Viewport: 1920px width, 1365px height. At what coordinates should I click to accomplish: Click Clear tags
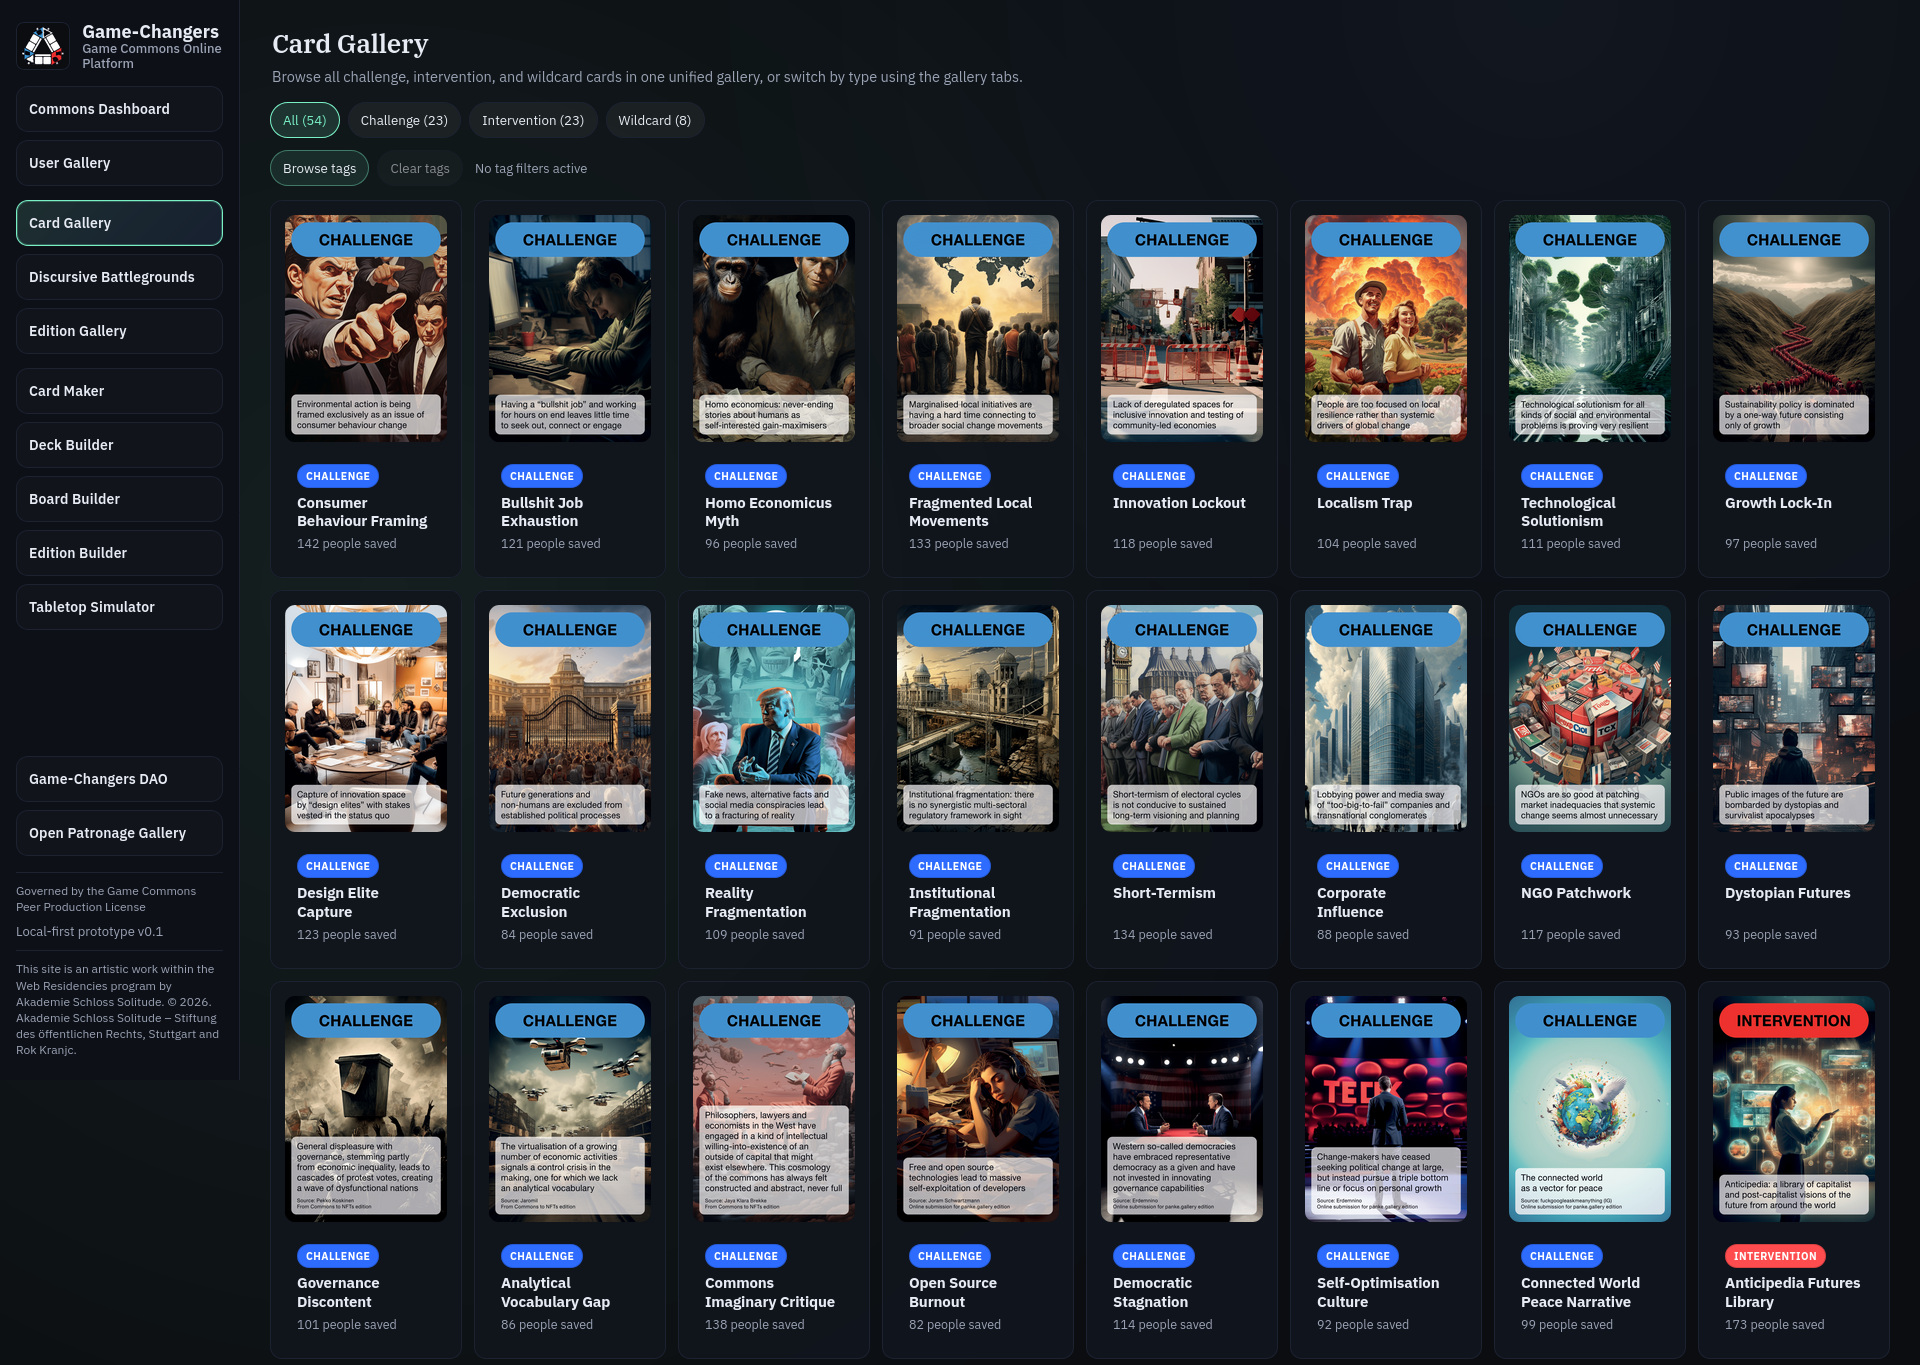pos(420,168)
